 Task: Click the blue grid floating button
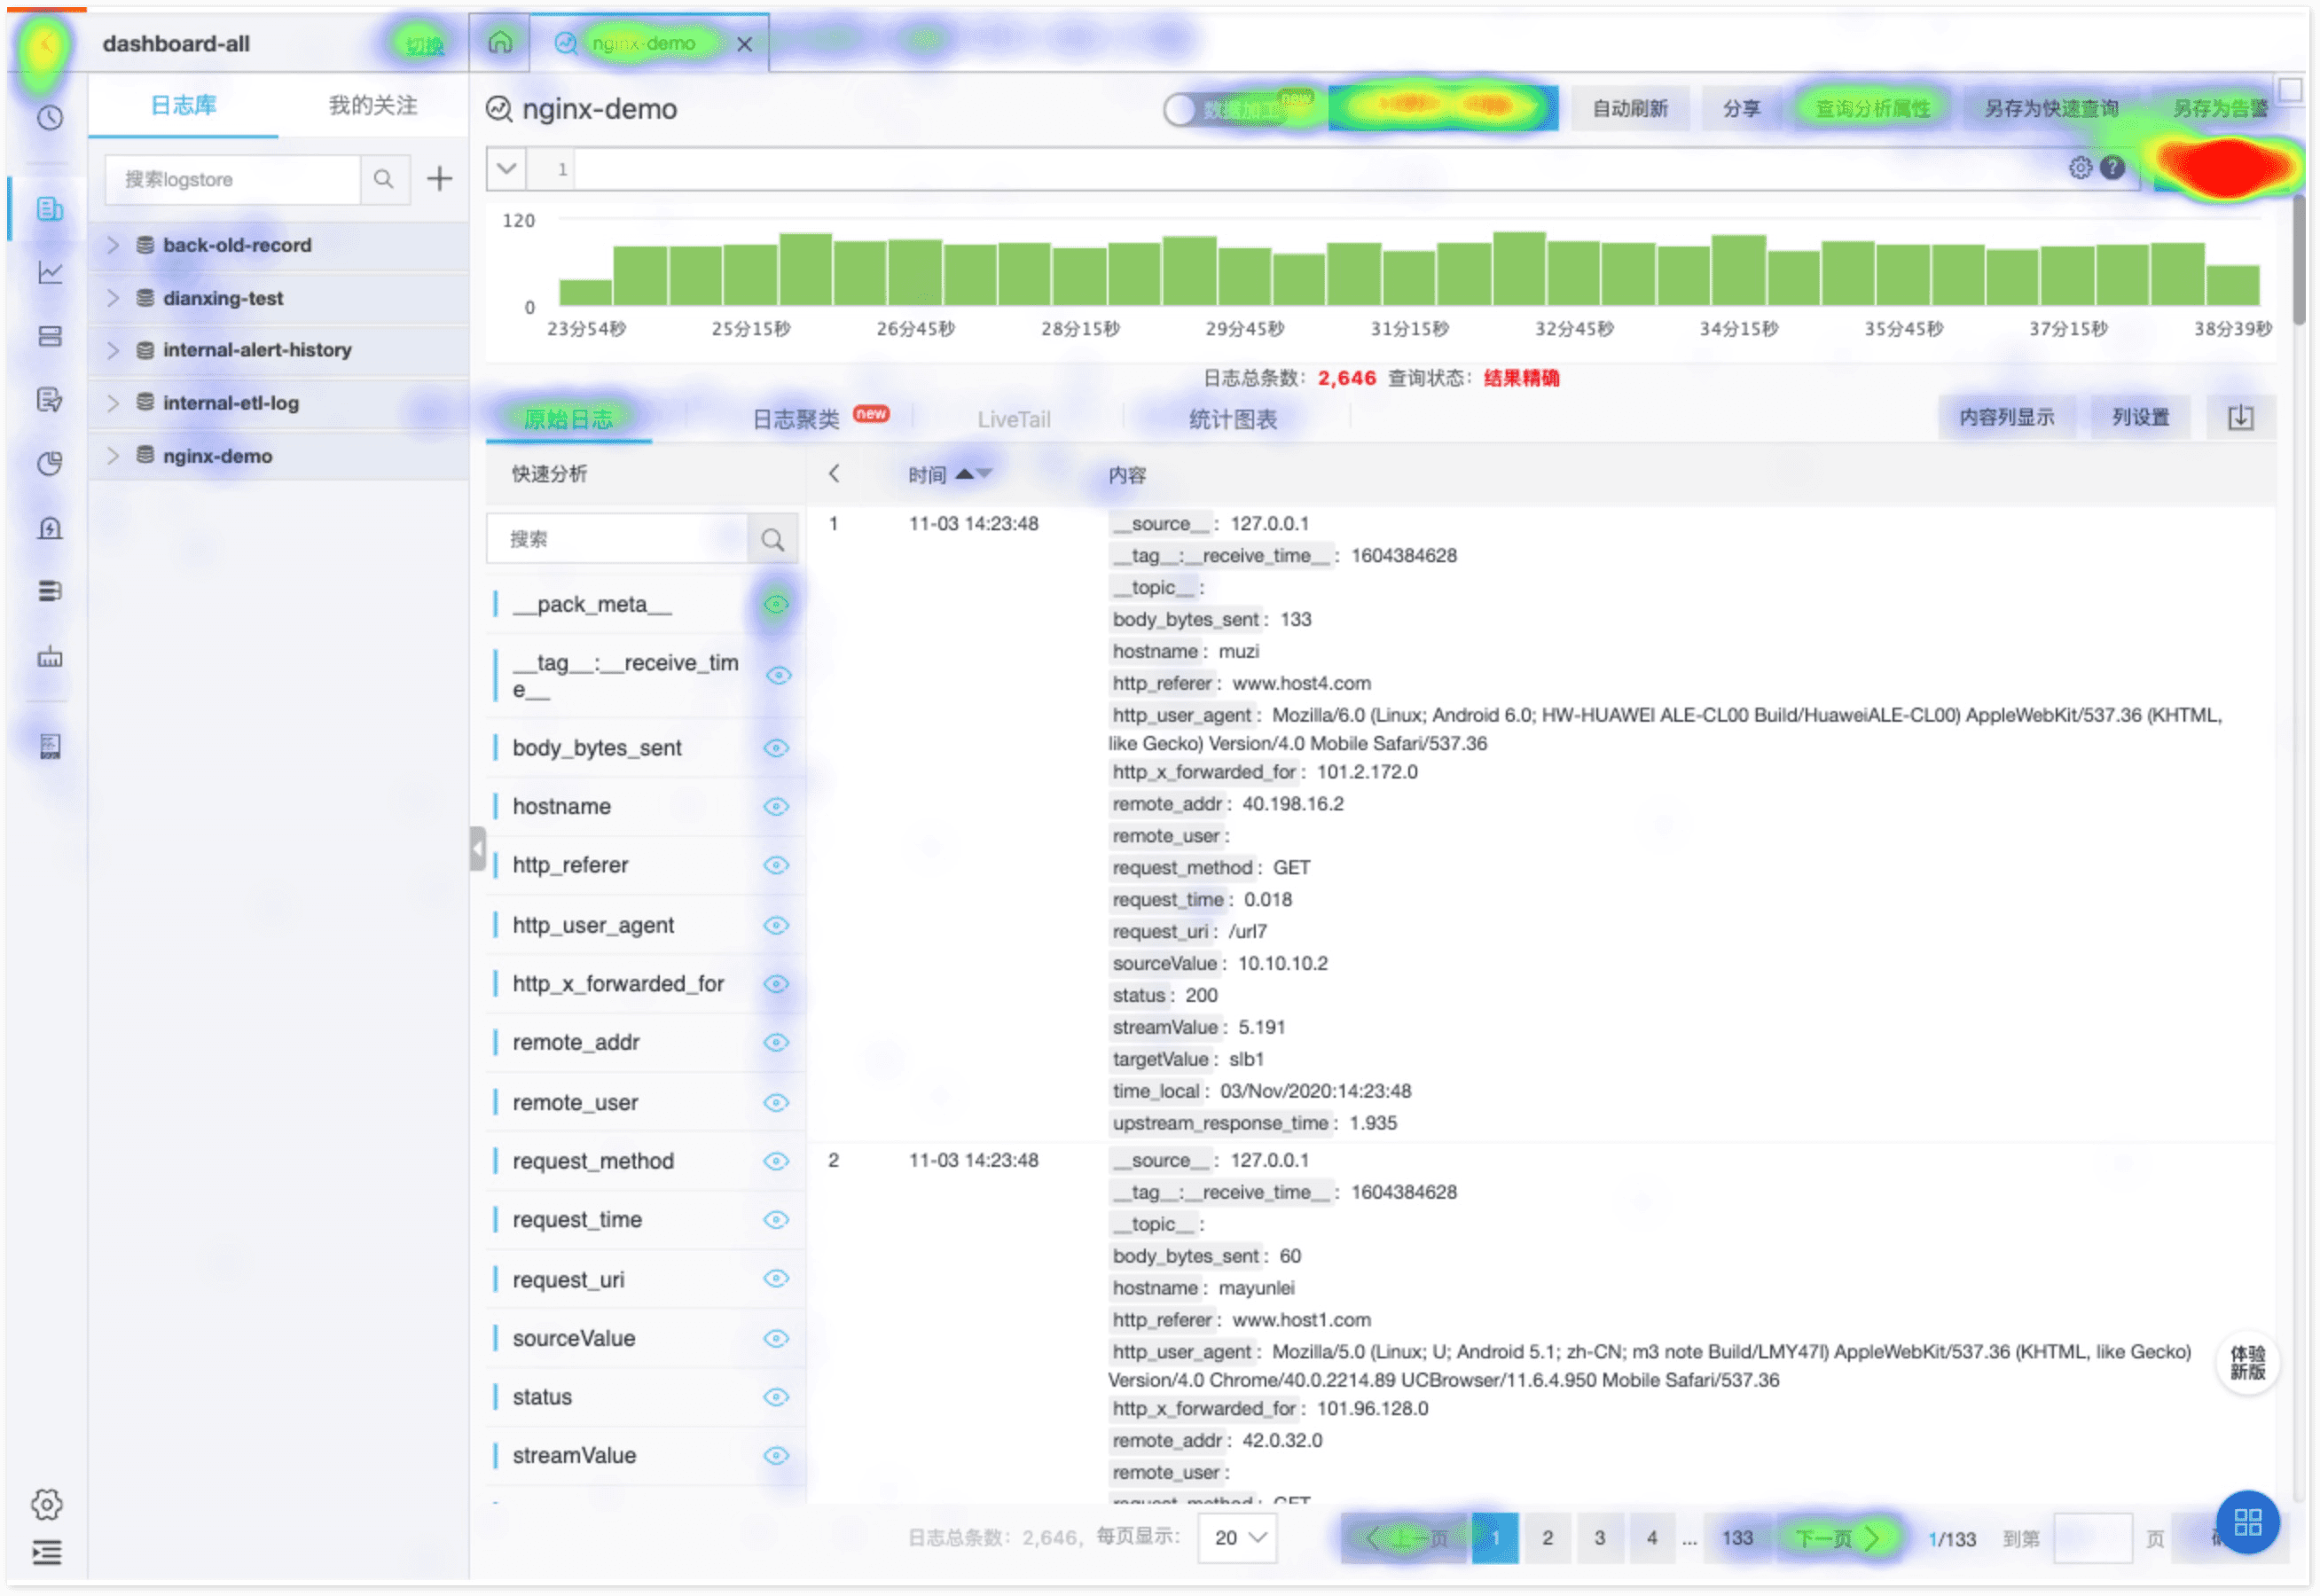[x=2247, y=1522]
